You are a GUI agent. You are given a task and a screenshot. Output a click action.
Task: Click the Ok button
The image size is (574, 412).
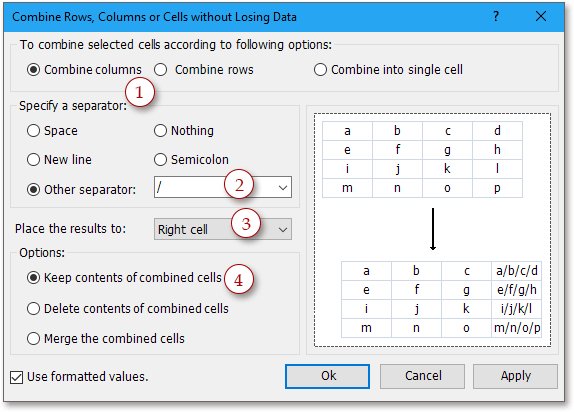(x=327, y=376)
